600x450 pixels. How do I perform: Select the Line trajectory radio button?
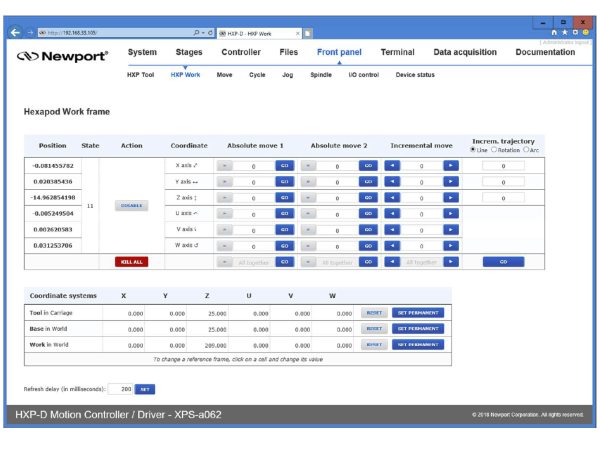click(x=475, y=151)
